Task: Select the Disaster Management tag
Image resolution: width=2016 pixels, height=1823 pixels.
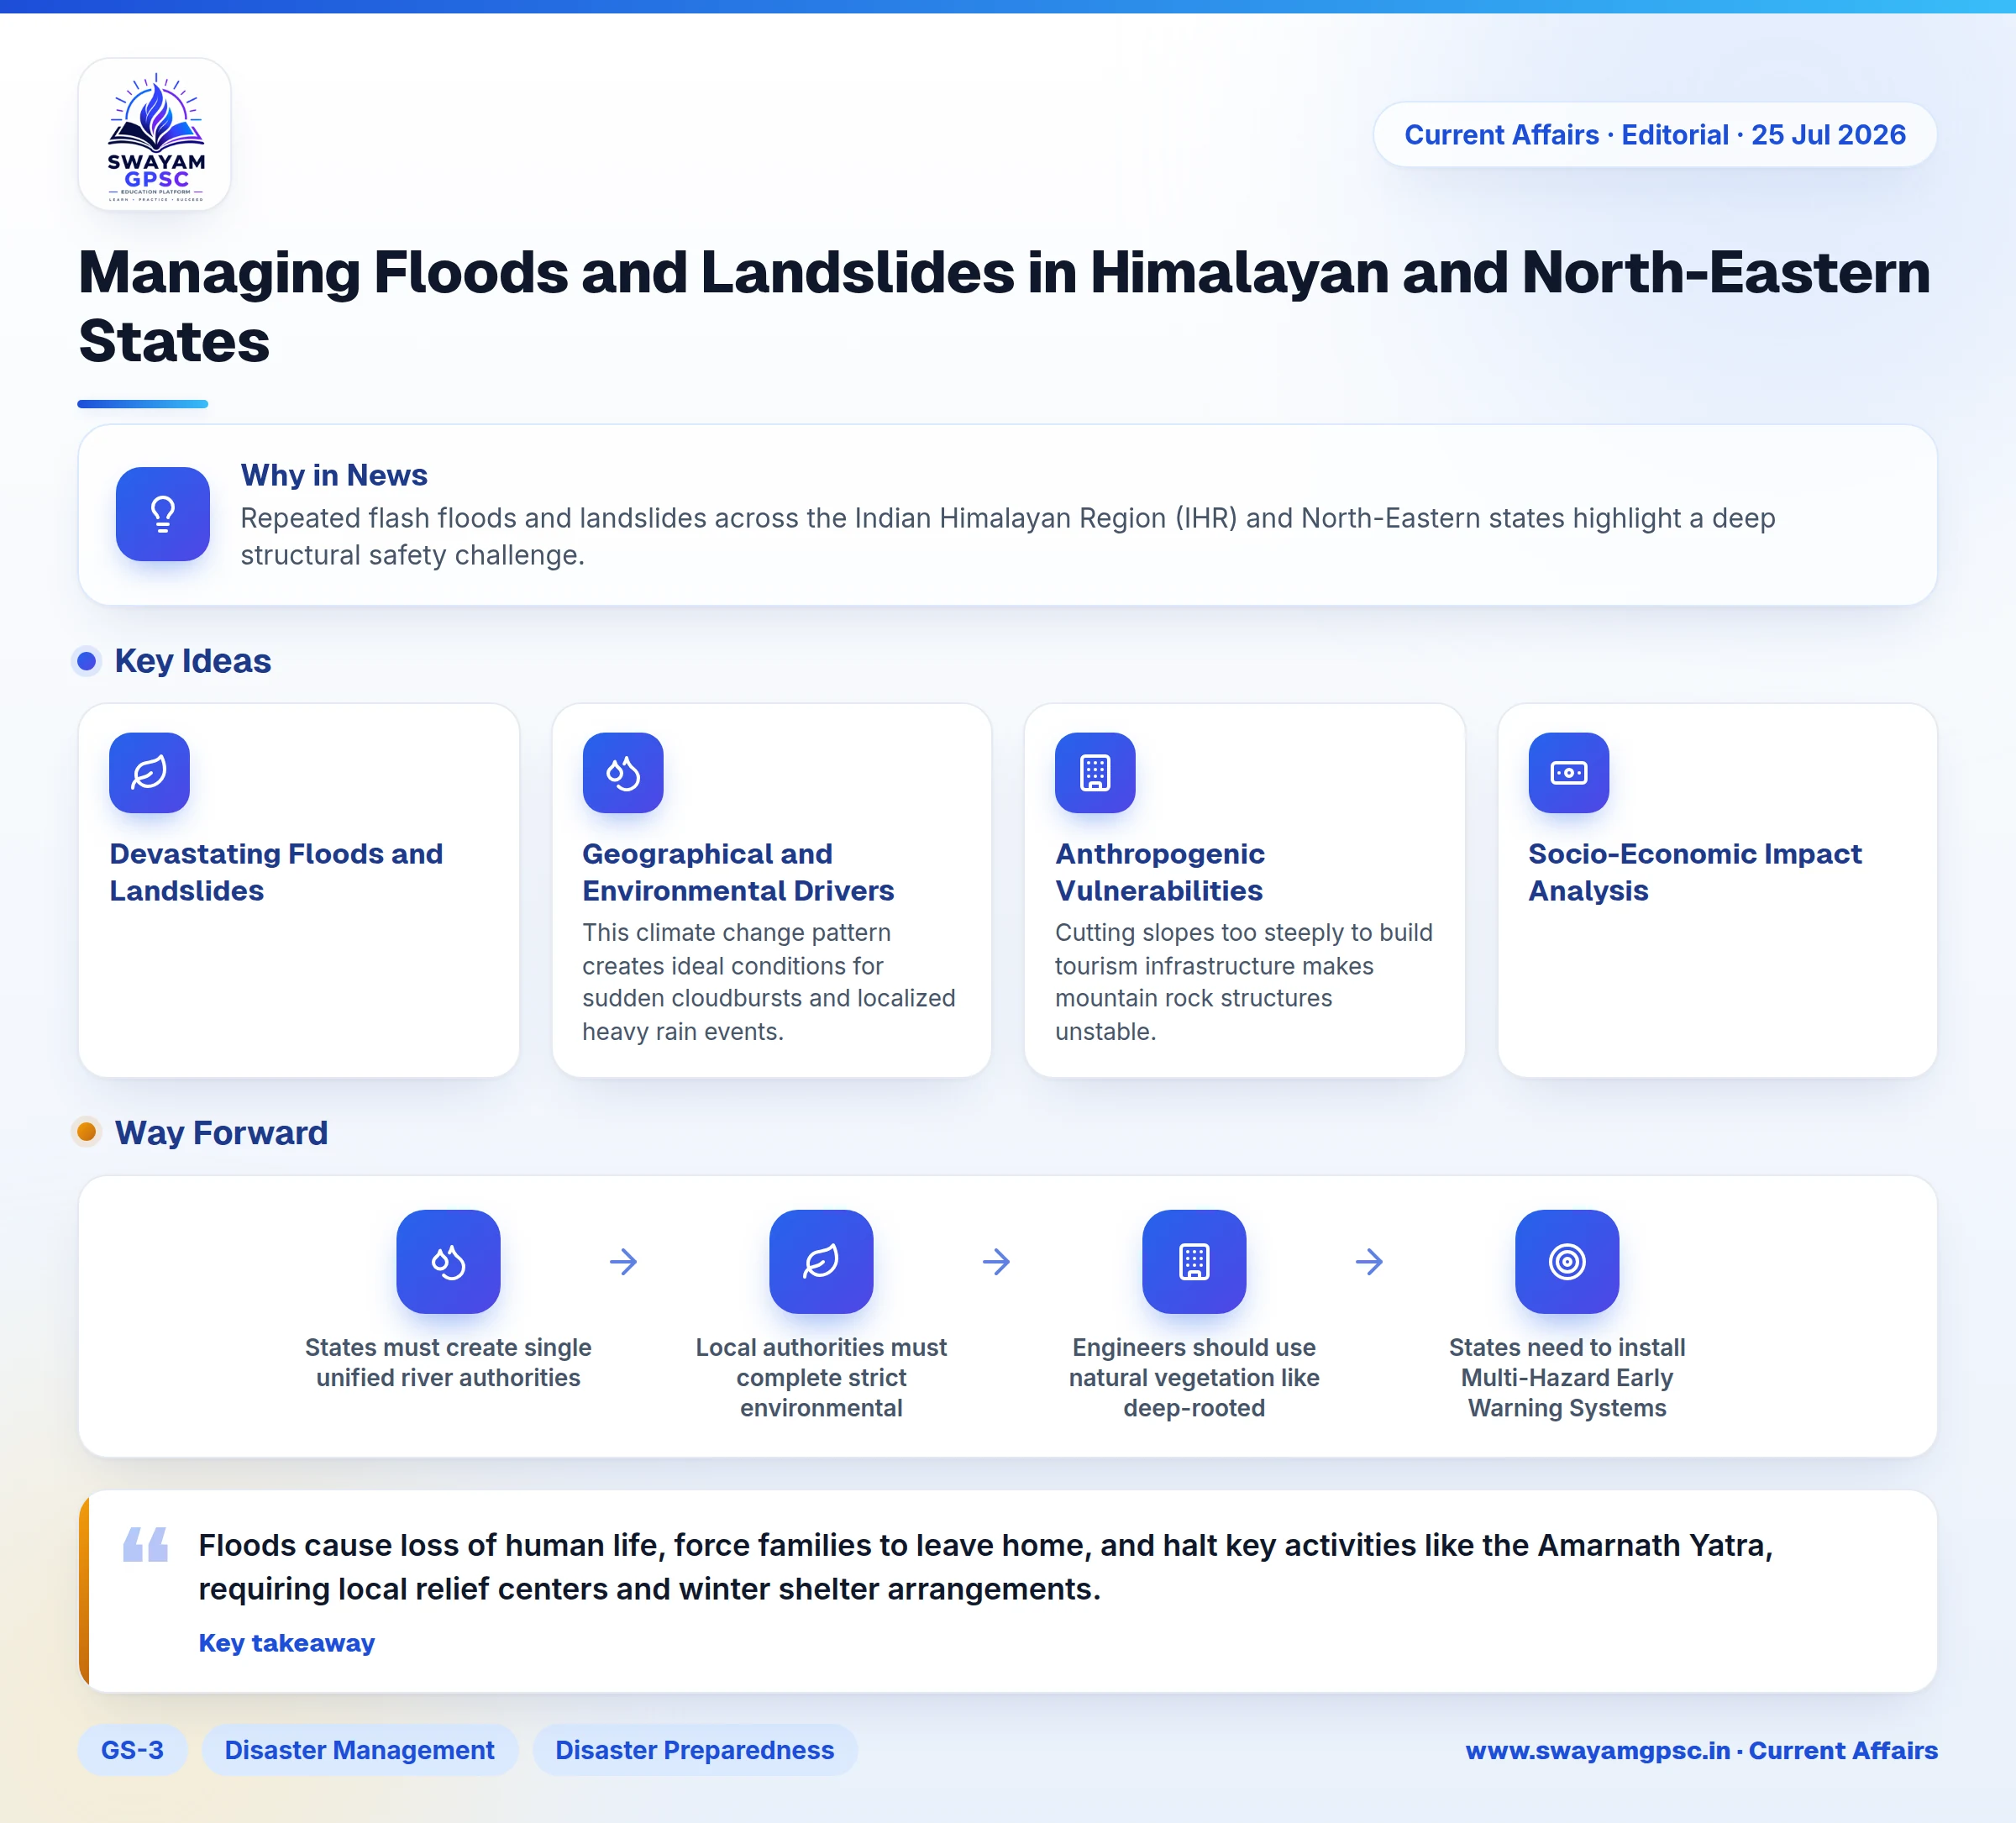Action: (360, 1750)
